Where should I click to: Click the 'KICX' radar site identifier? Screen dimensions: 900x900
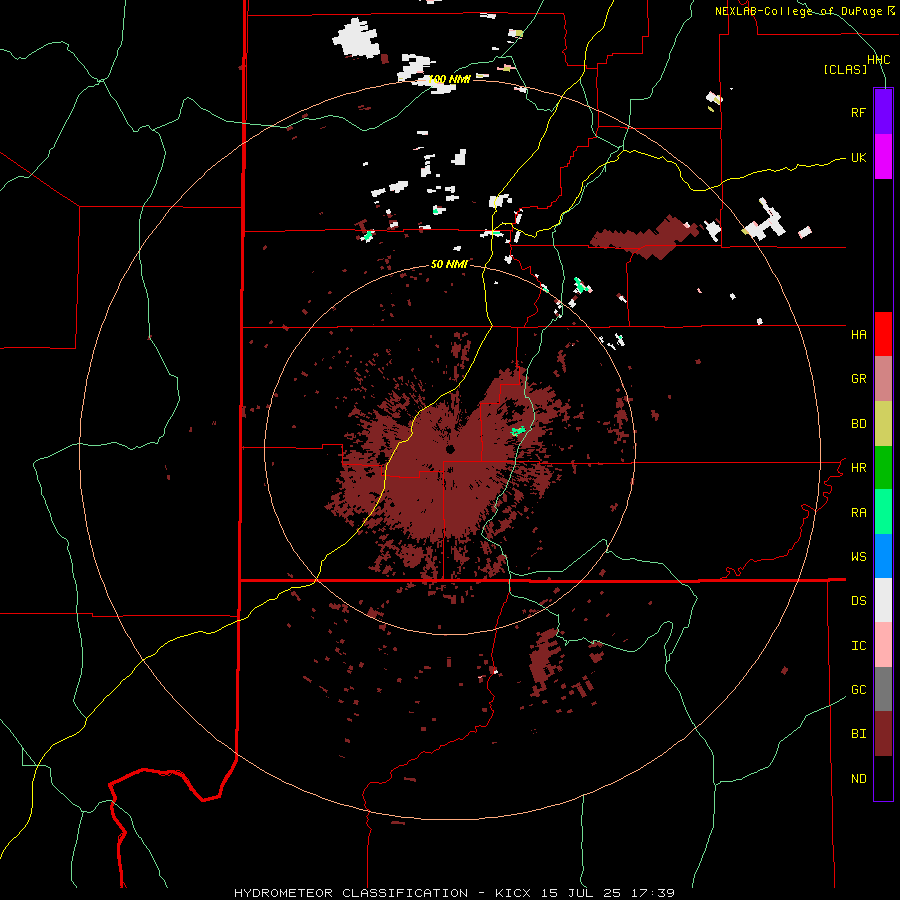pyautogui.click(x=513, y=893)
